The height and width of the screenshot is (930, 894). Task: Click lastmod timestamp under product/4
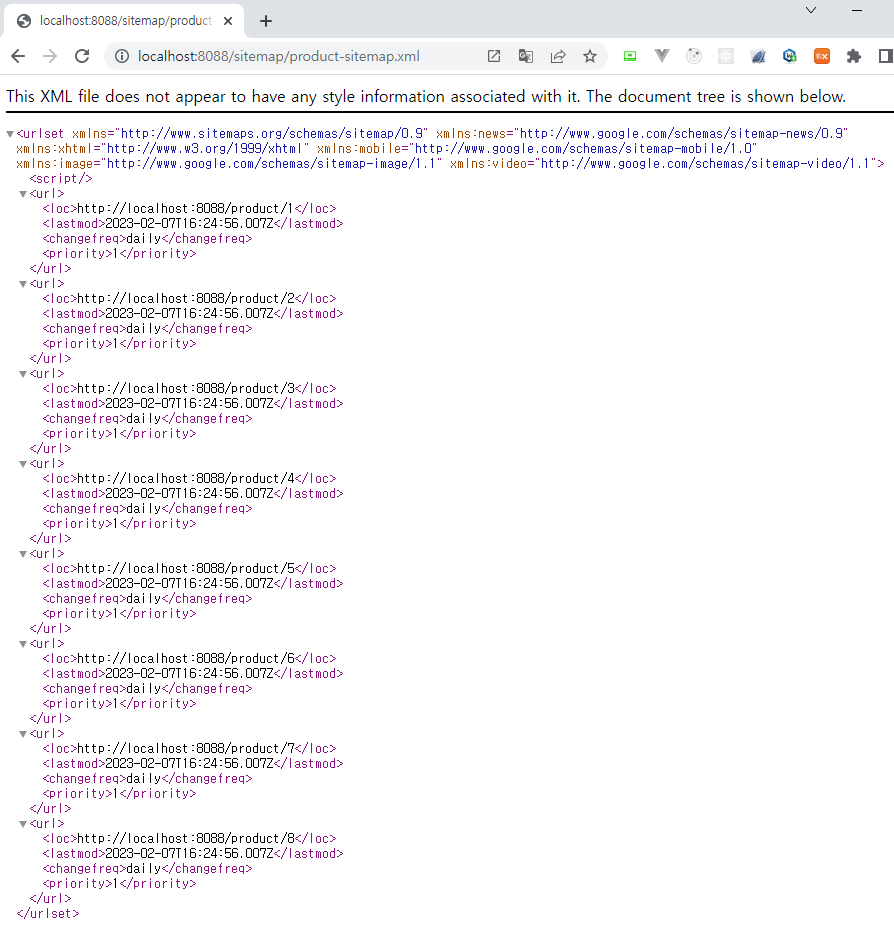pos(189,494)
